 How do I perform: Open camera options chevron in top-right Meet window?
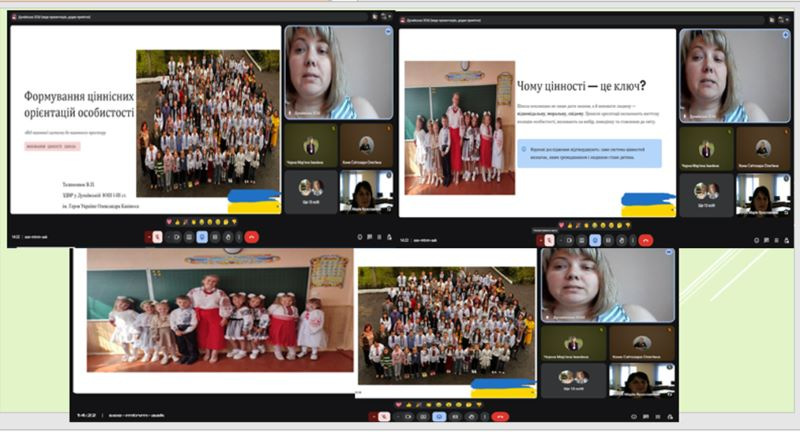pos(561,240)
